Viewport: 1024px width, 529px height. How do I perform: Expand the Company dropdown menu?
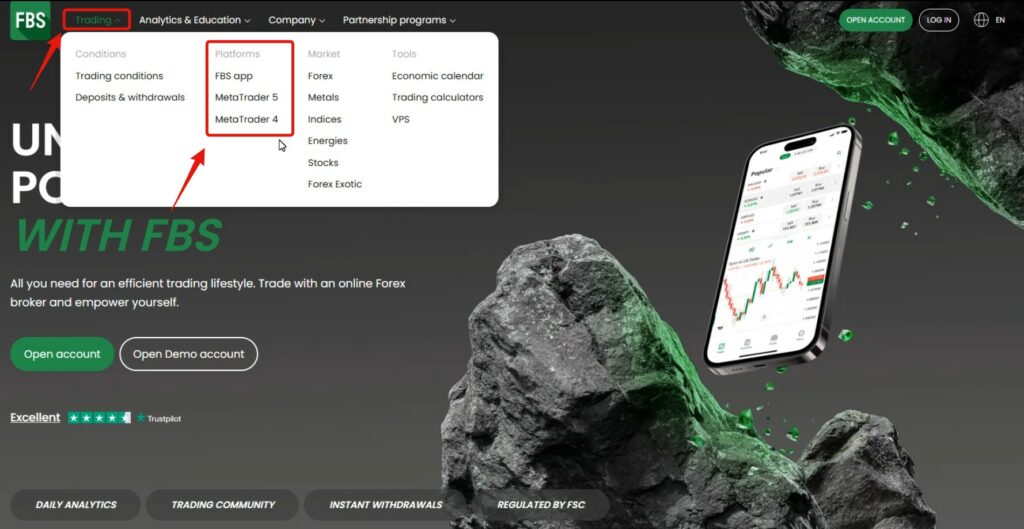click(296, 20)
